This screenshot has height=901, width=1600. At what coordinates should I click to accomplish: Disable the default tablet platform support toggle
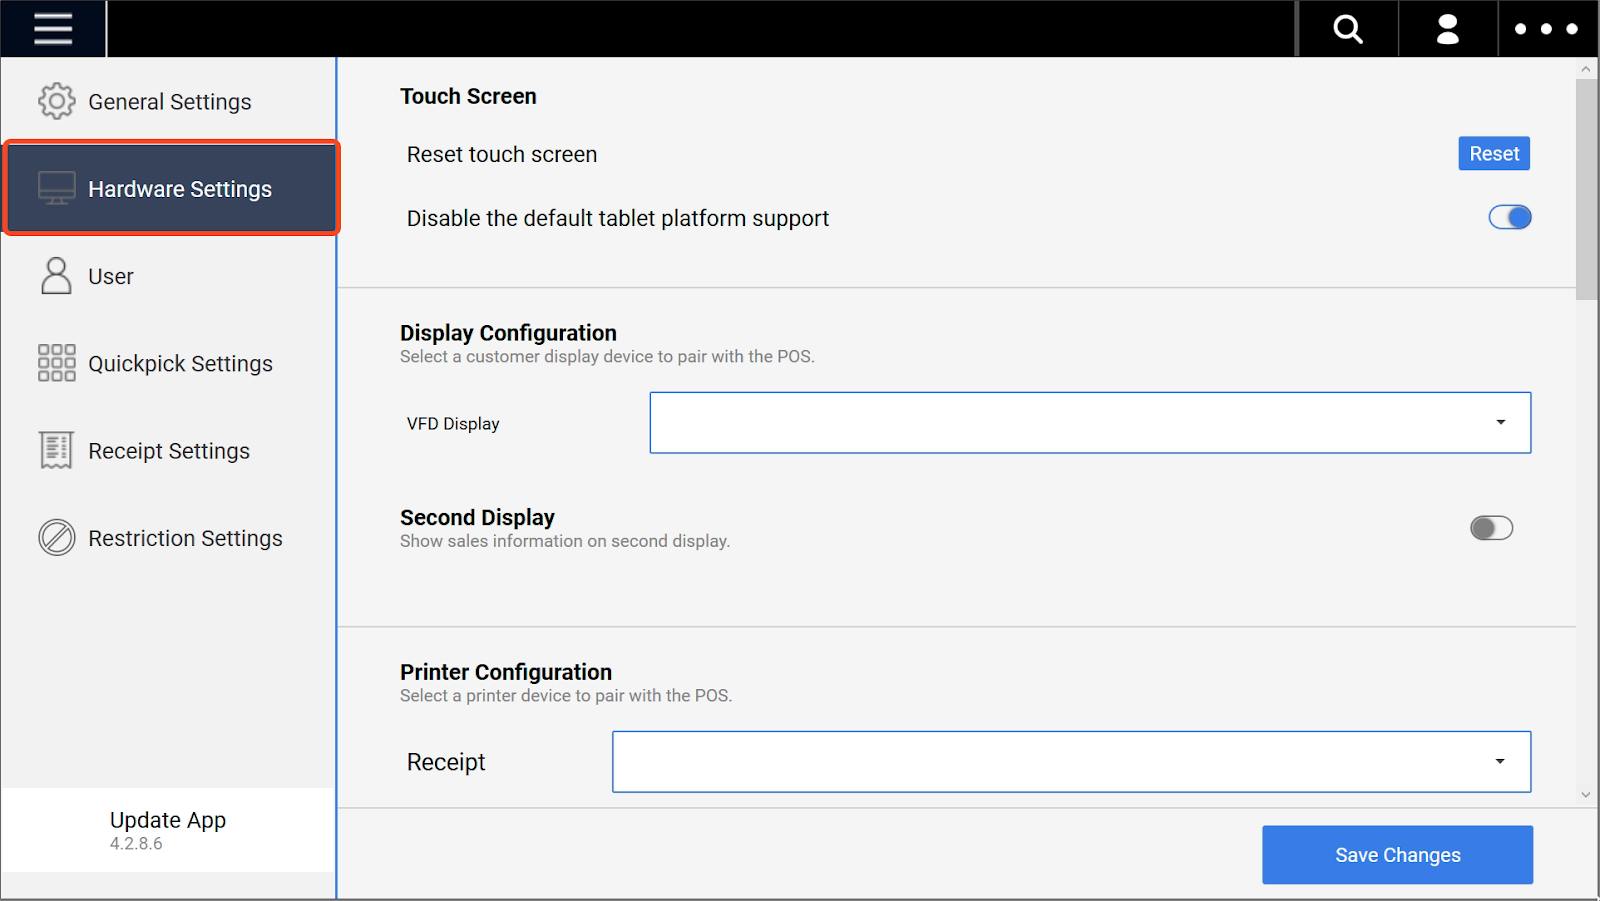click(1509, 217)
